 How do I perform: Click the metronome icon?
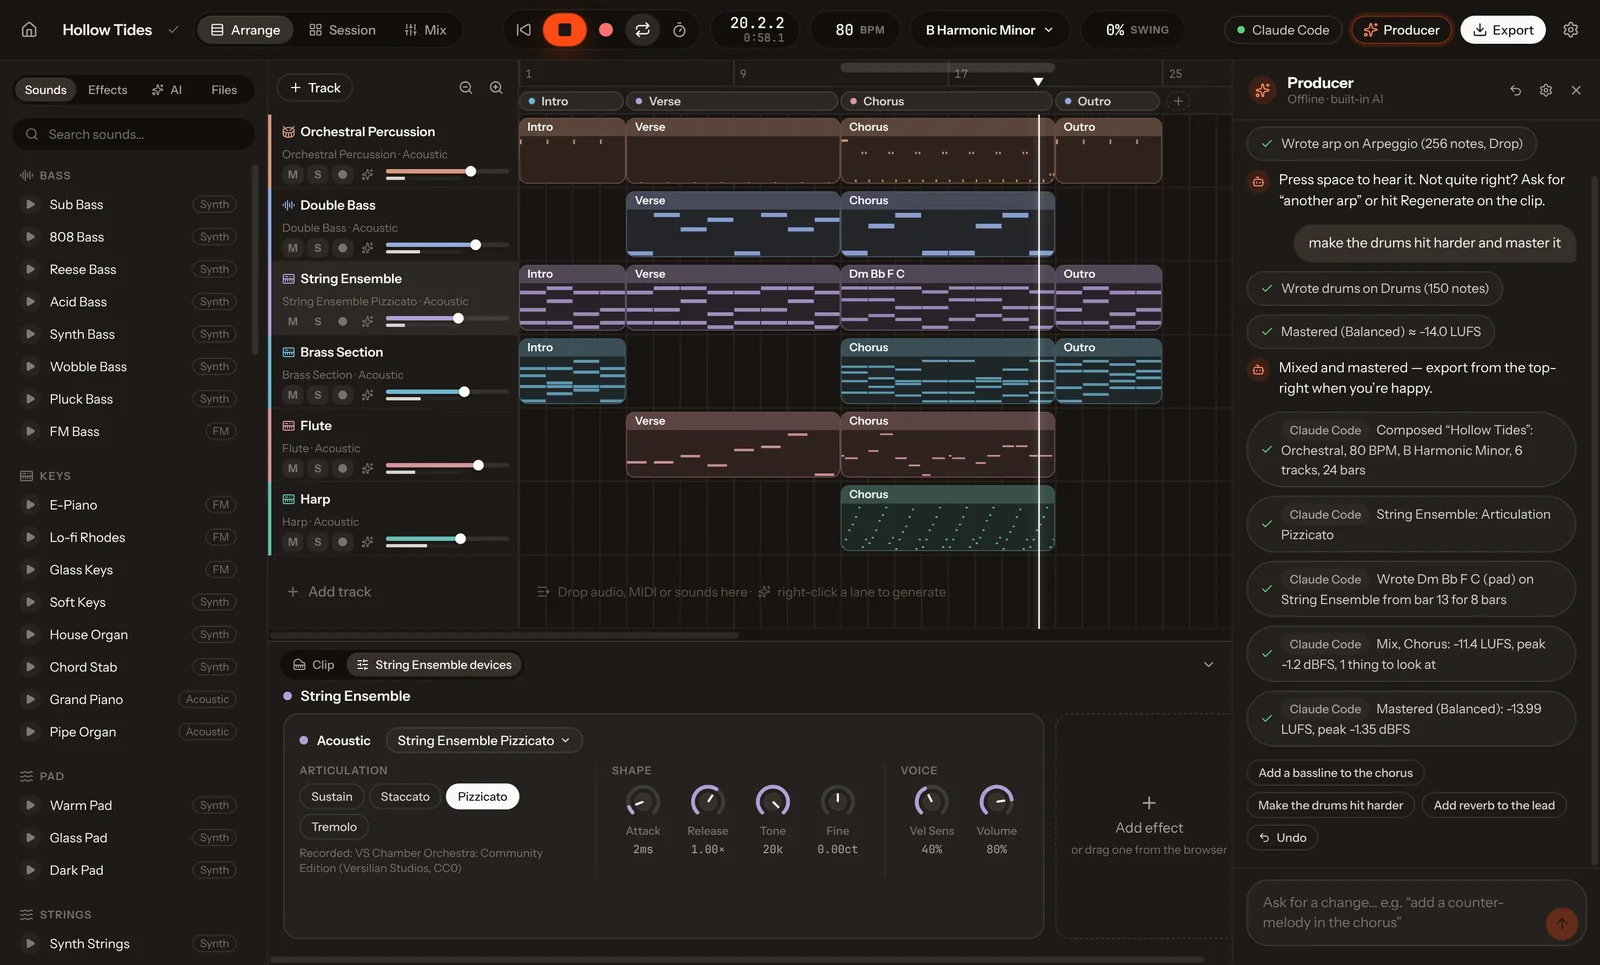[679, 30]
